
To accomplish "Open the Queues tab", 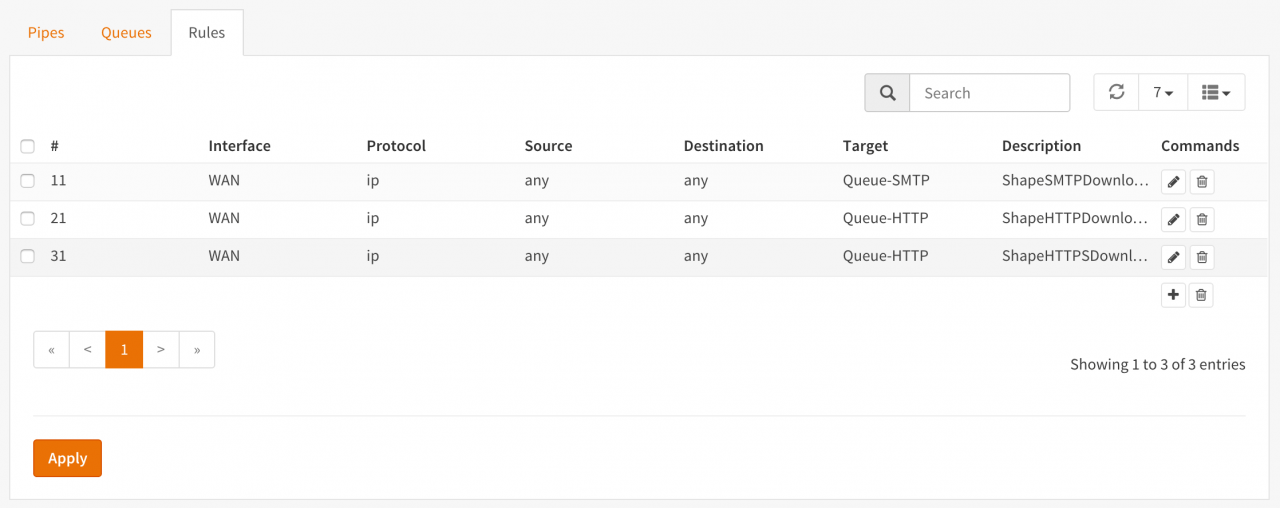I will tap(126, 33).
